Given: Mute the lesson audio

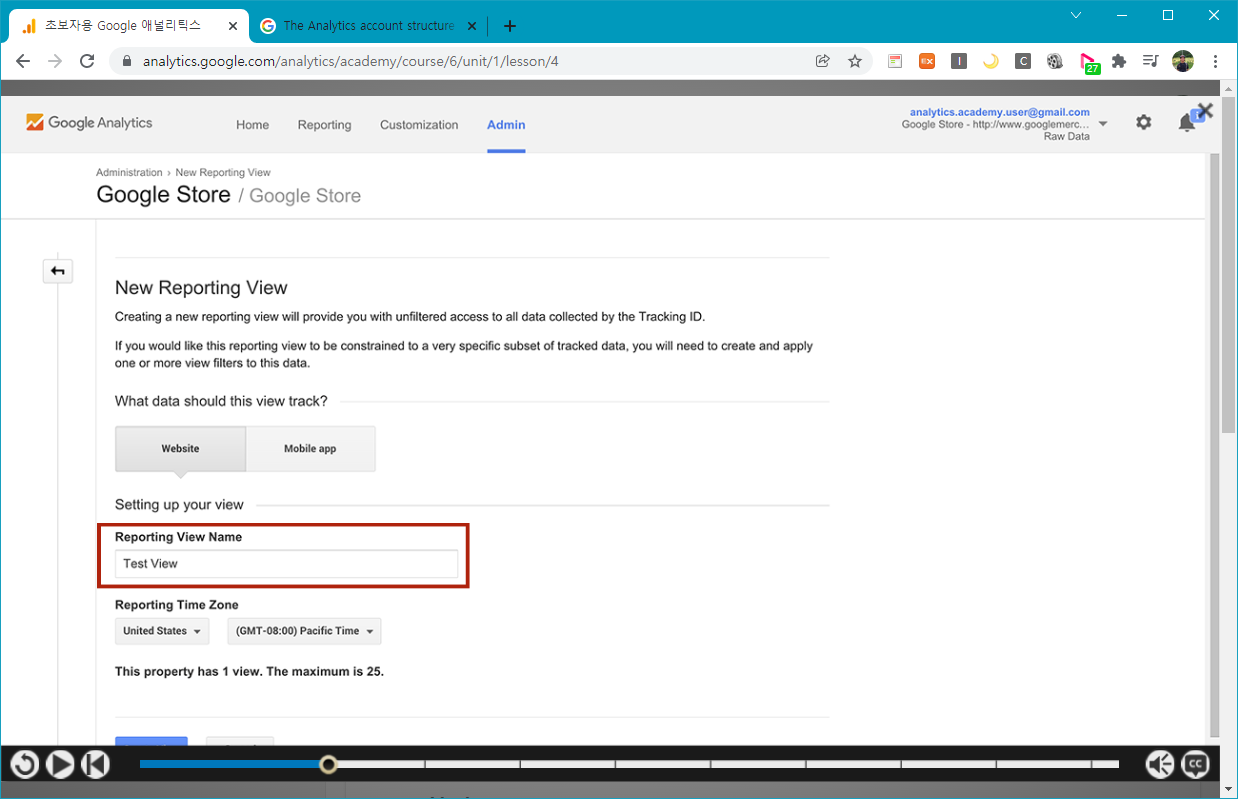Looking at the screenshot, I should point(1160,765).
